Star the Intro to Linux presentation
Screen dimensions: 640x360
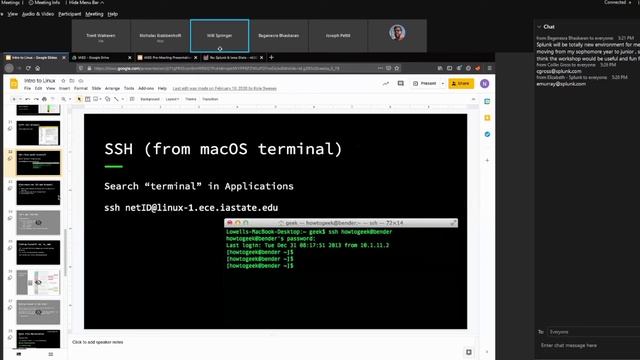point(63,81)
